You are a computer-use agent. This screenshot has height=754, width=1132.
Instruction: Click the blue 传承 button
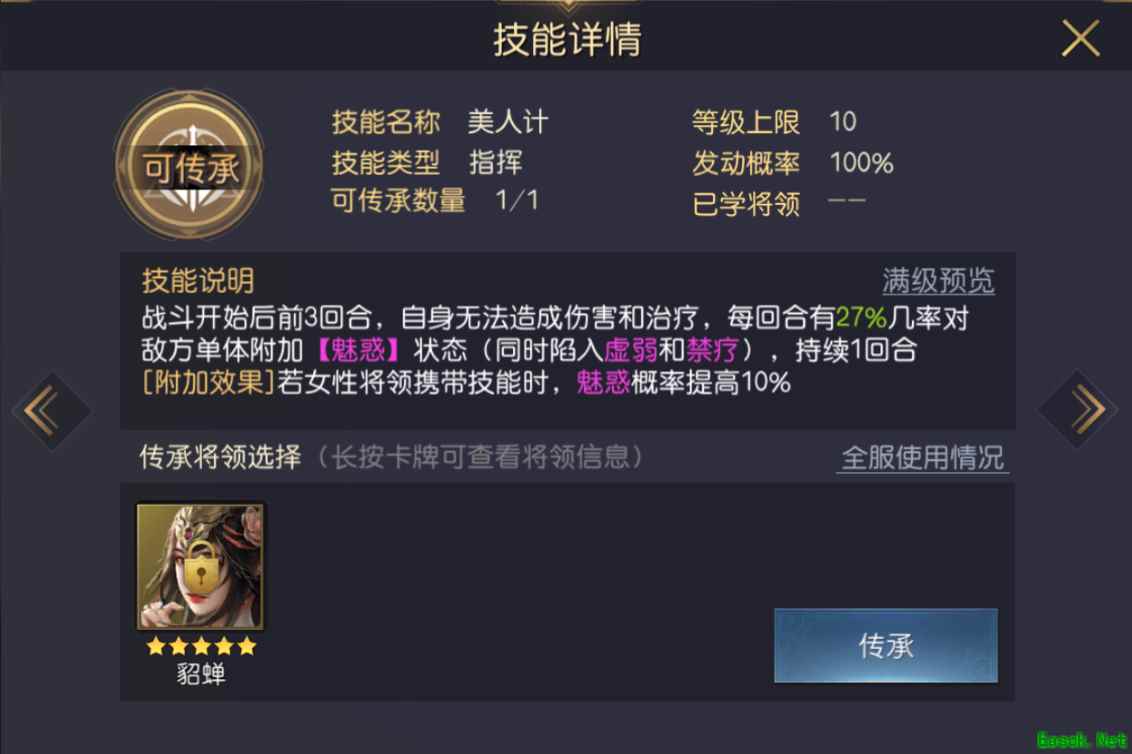click(886, 646)
